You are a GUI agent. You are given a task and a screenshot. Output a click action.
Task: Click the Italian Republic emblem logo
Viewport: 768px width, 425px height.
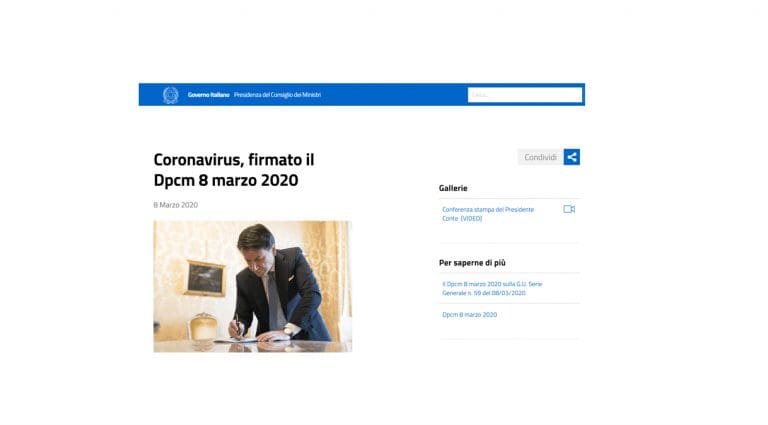tap(170, 95)
